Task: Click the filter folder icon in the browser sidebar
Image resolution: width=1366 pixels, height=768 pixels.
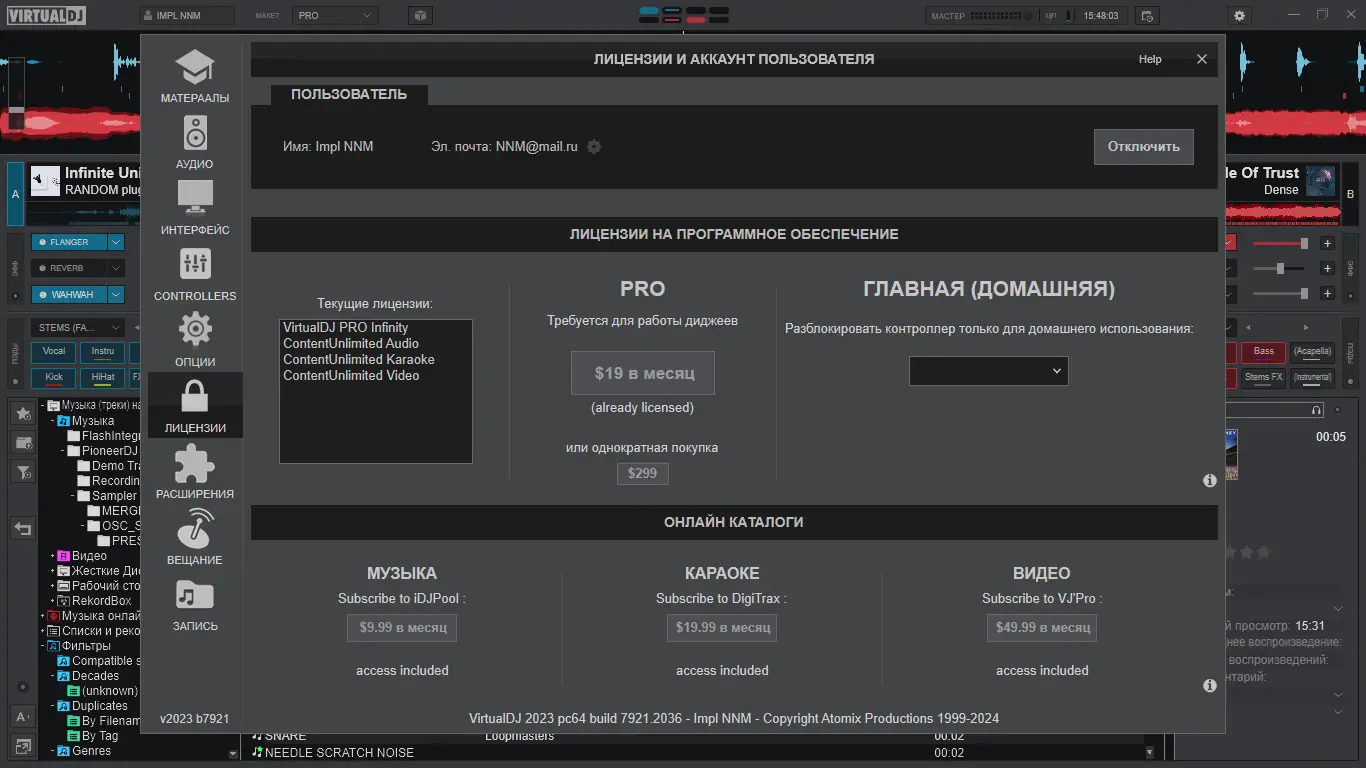Action: point(23,472)
